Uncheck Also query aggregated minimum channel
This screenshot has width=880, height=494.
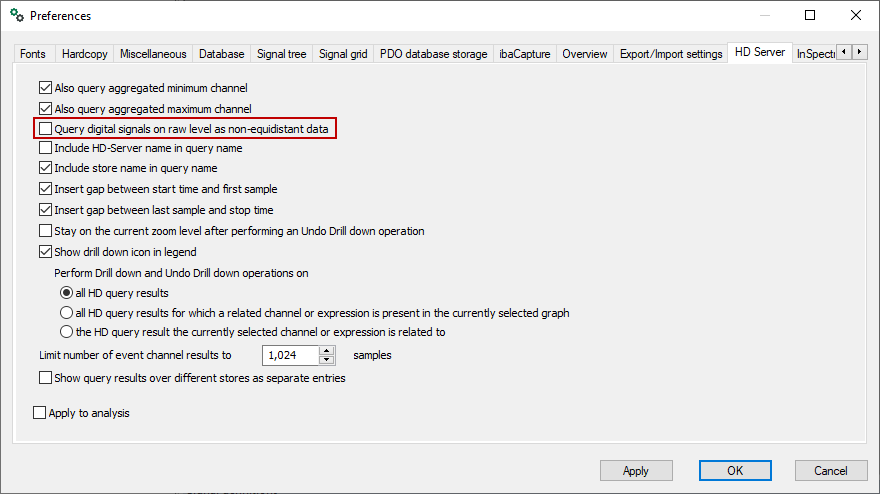[x=45, y=88]
